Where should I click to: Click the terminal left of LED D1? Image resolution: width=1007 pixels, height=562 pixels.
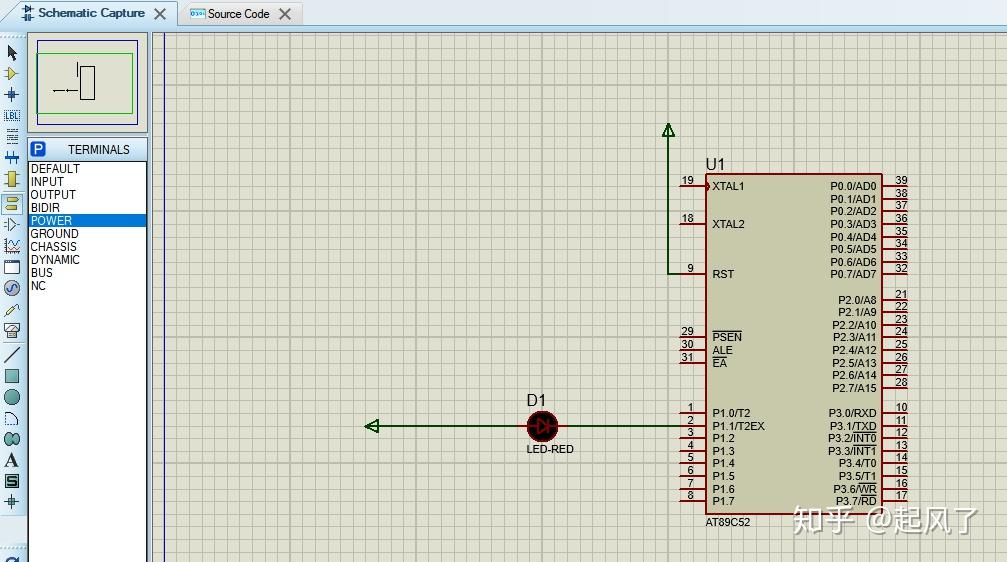click(x=372, y=426)
